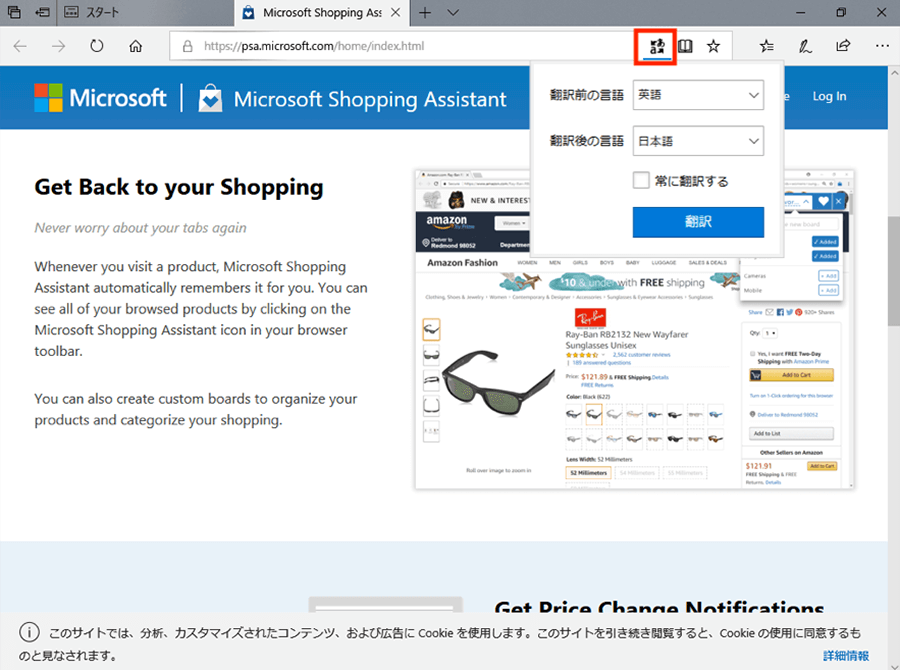Screen dimensions: 900x670
Task: Open a new tab with plus
Action: click(425, 13)
